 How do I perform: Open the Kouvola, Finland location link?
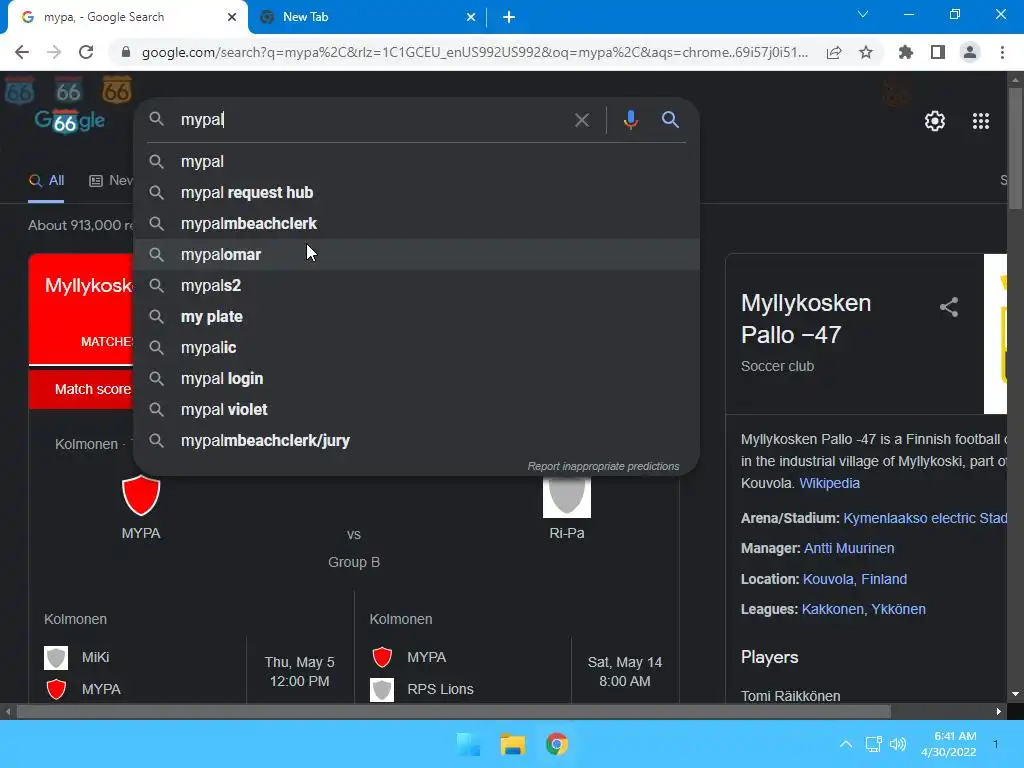855,579
